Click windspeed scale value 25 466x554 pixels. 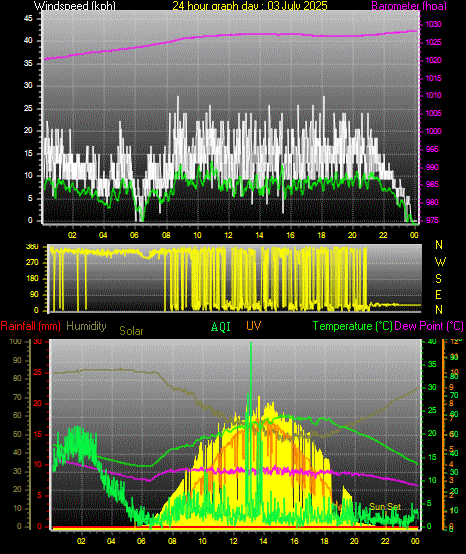point(28,108)
